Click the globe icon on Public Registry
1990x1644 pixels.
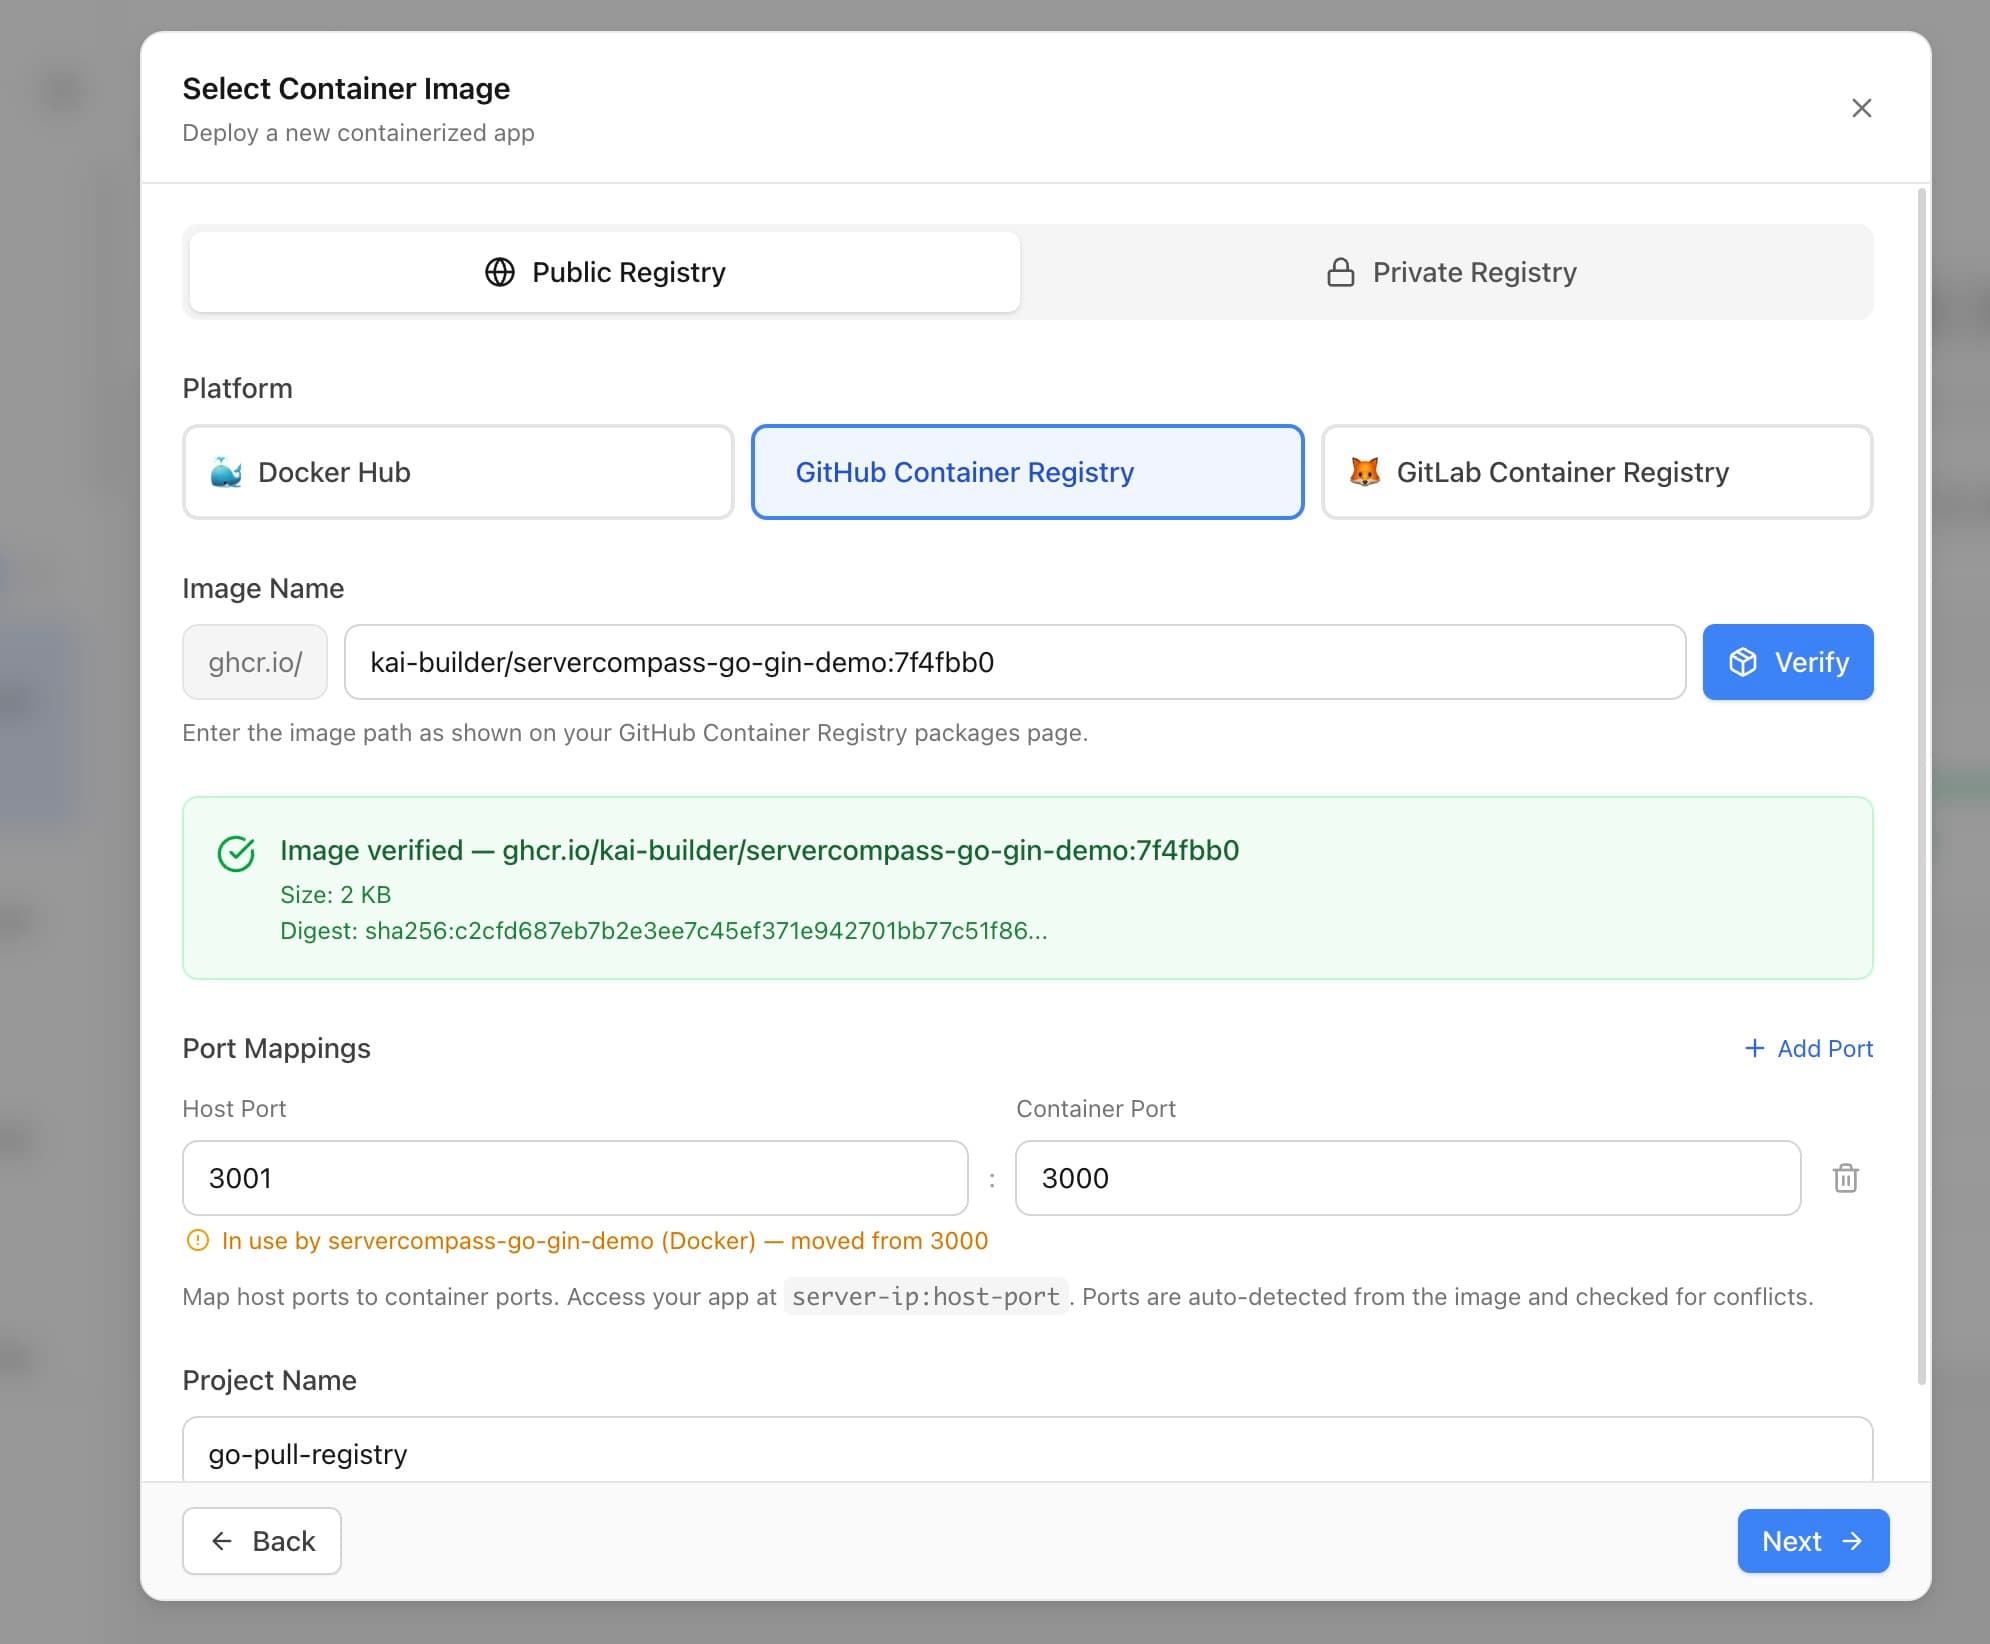(498, 271)
